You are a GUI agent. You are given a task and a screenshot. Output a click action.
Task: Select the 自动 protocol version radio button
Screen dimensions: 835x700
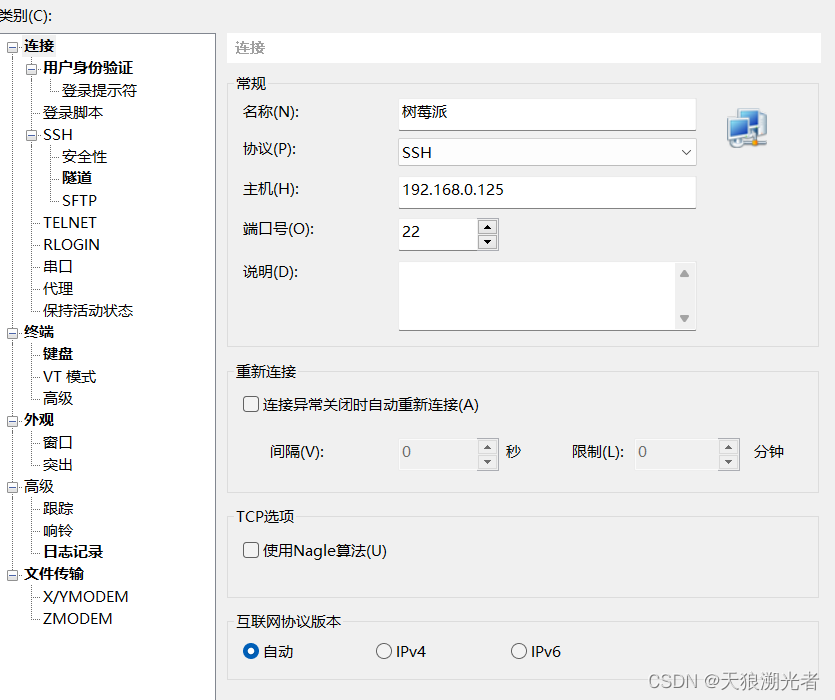[x=251, y=651]
